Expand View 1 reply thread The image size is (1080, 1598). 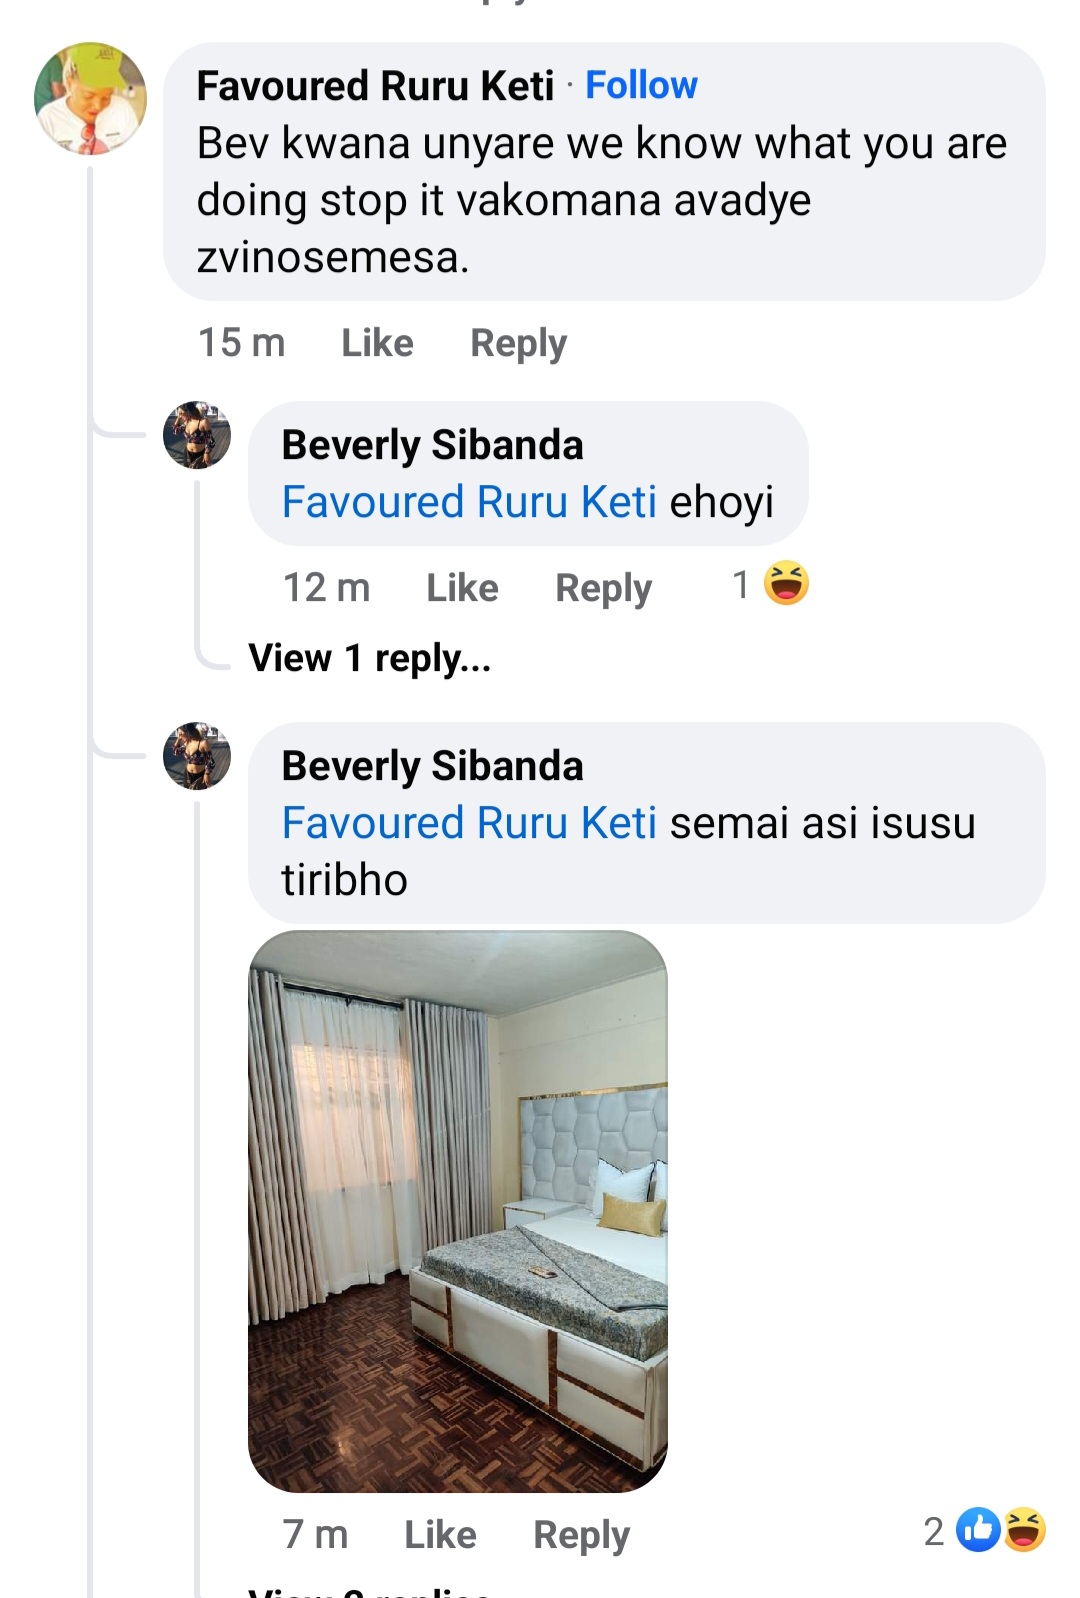369,658
